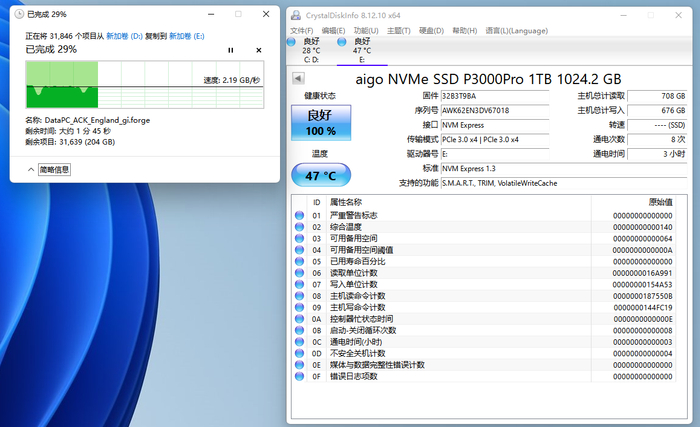Click the file name DataPC_ACK_England_gi.forge
Image resolution: width=700 pixels, height=427 pixels.
point(97,120)
